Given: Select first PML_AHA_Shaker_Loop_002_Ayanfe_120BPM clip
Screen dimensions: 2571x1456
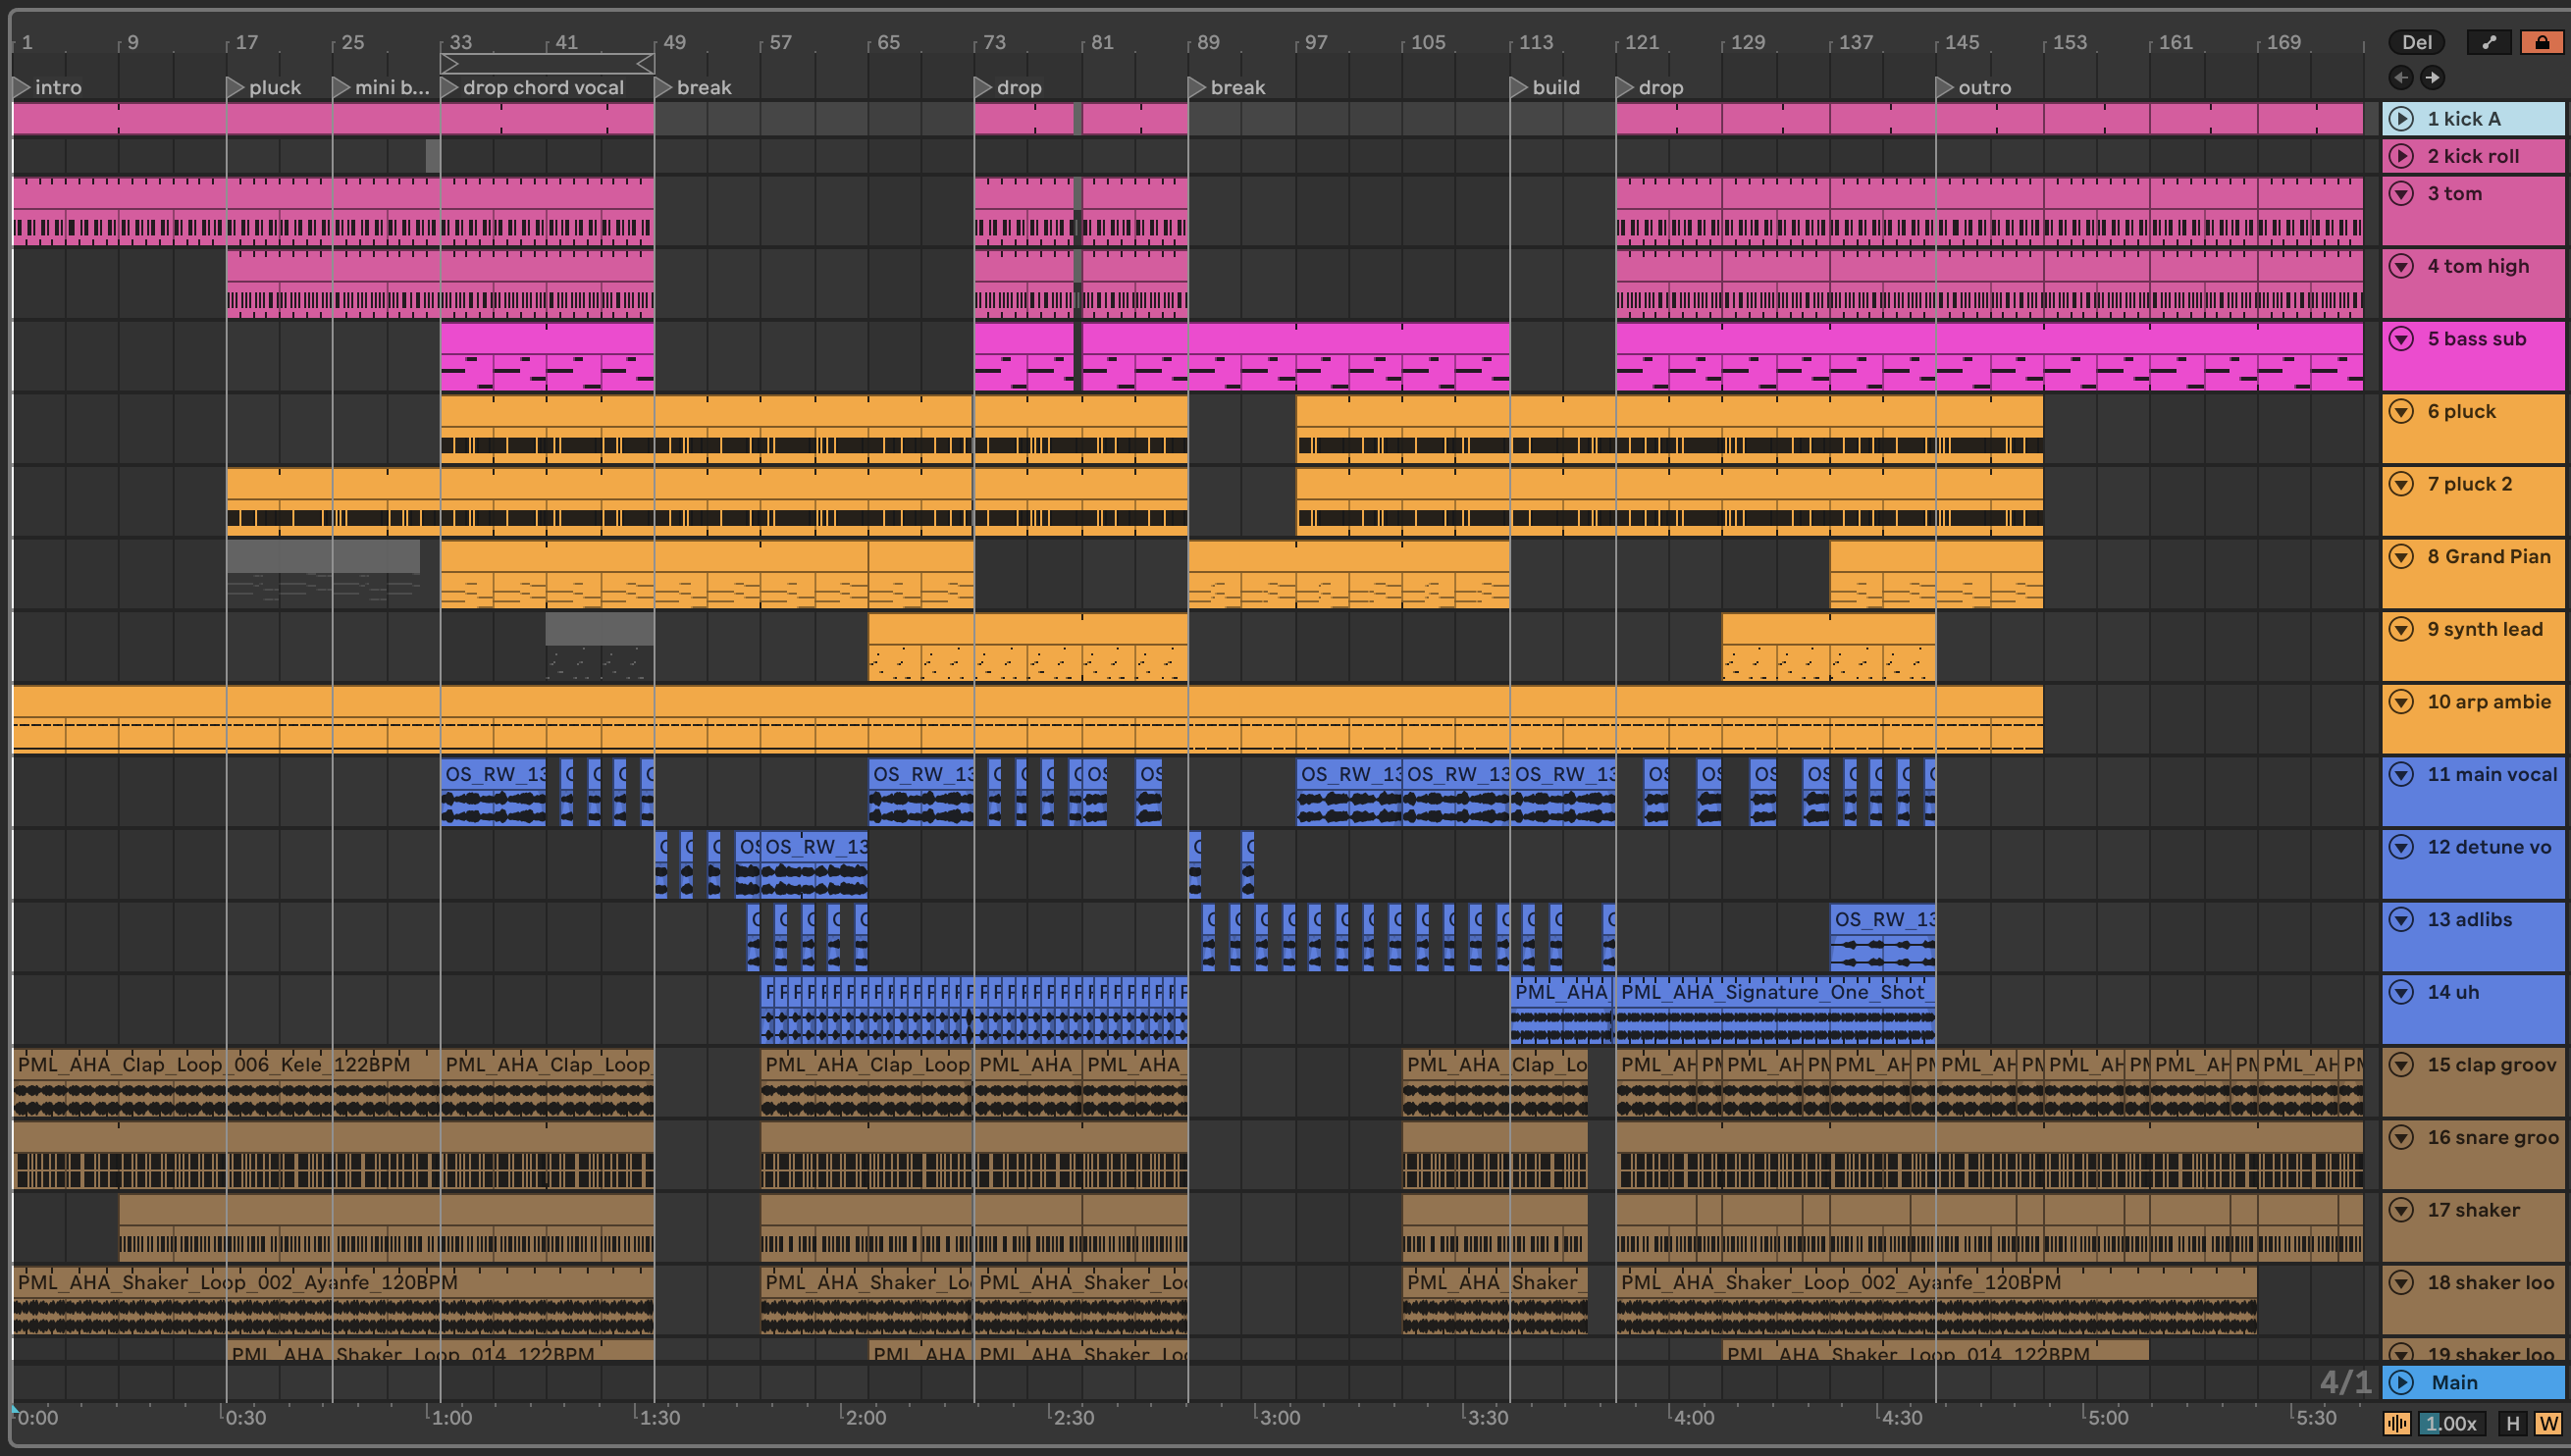Looking at the screenshot, I should [x=333, y=1299].
